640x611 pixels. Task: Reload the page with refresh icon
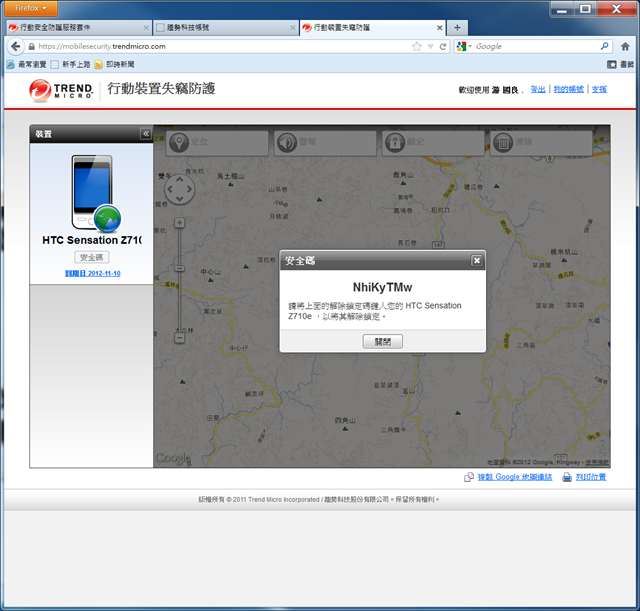coord(442,47)
